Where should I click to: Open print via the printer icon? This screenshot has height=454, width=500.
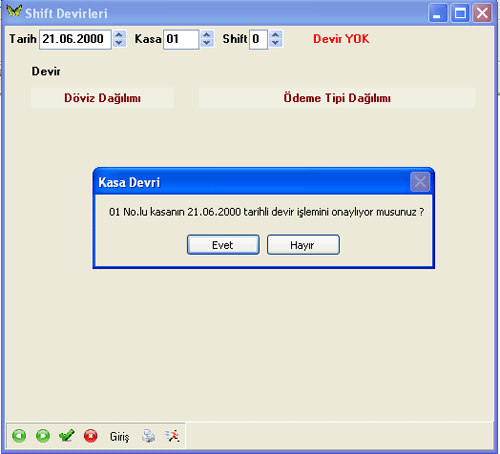click(148, 436)
